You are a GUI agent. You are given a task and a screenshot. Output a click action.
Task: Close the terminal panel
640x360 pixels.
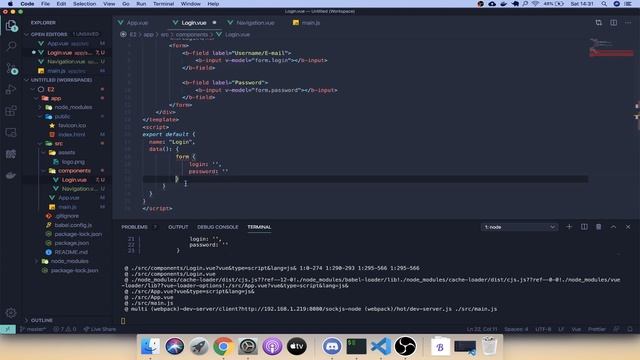tap(628, 227)
